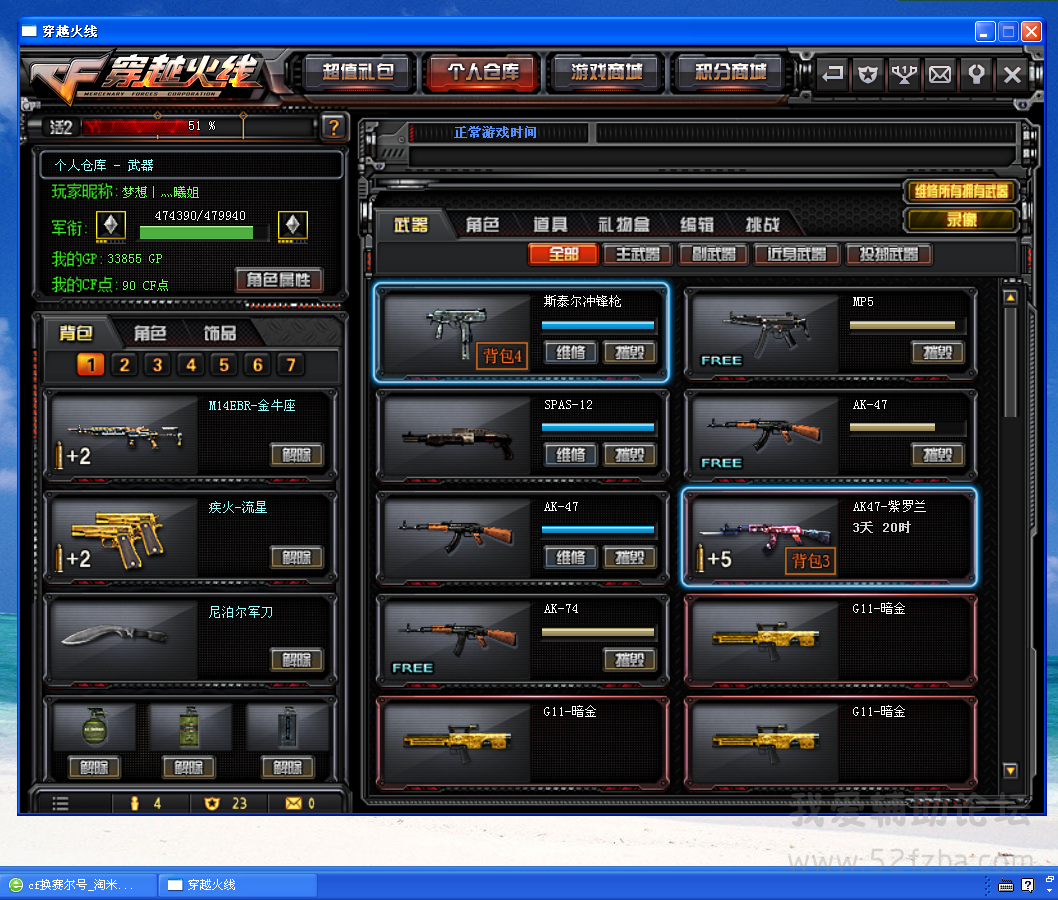Filter weapons by 主武器
The image size is (1058, 900).
coord(638,254)
